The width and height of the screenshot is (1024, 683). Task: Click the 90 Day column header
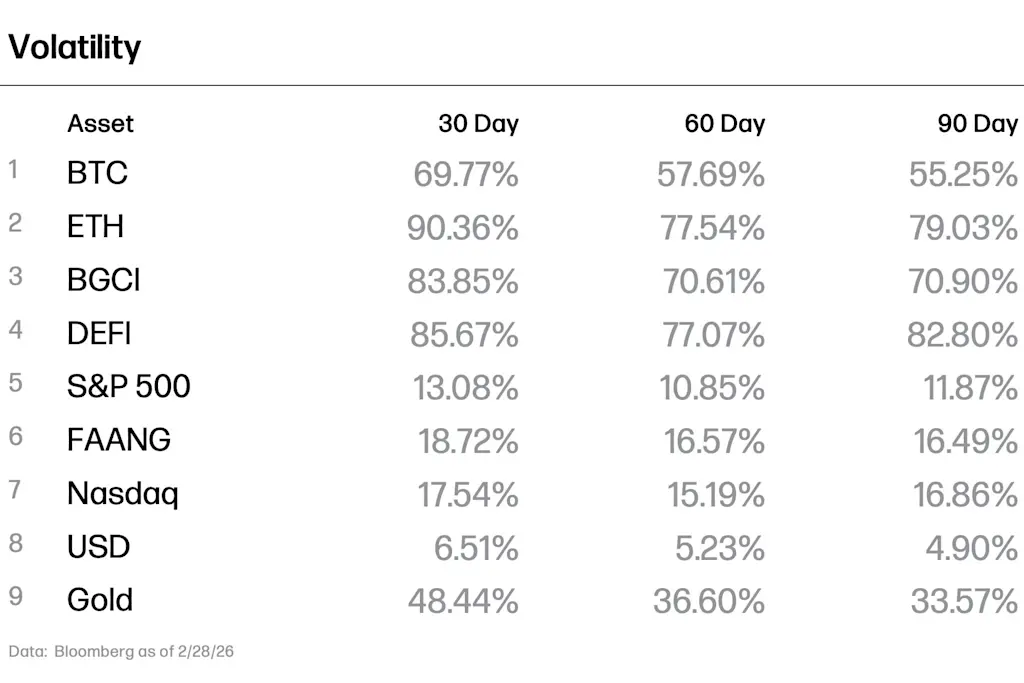[978, 123]
